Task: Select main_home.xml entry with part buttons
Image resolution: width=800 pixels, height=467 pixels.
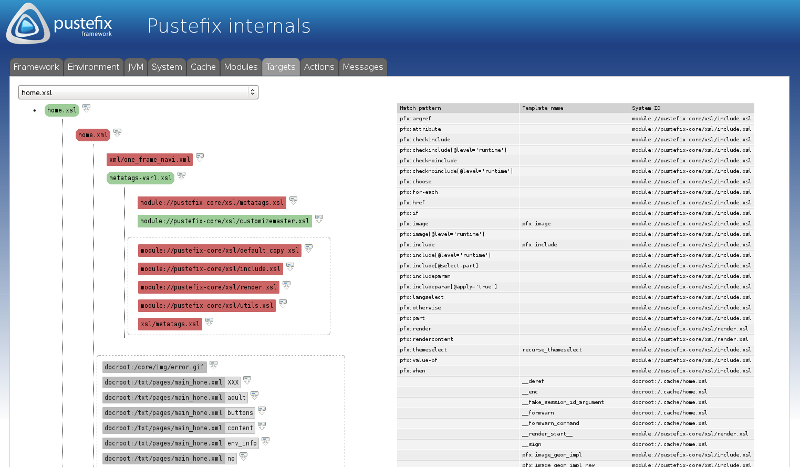Action: pyautogui.click(x=179, y=413)
